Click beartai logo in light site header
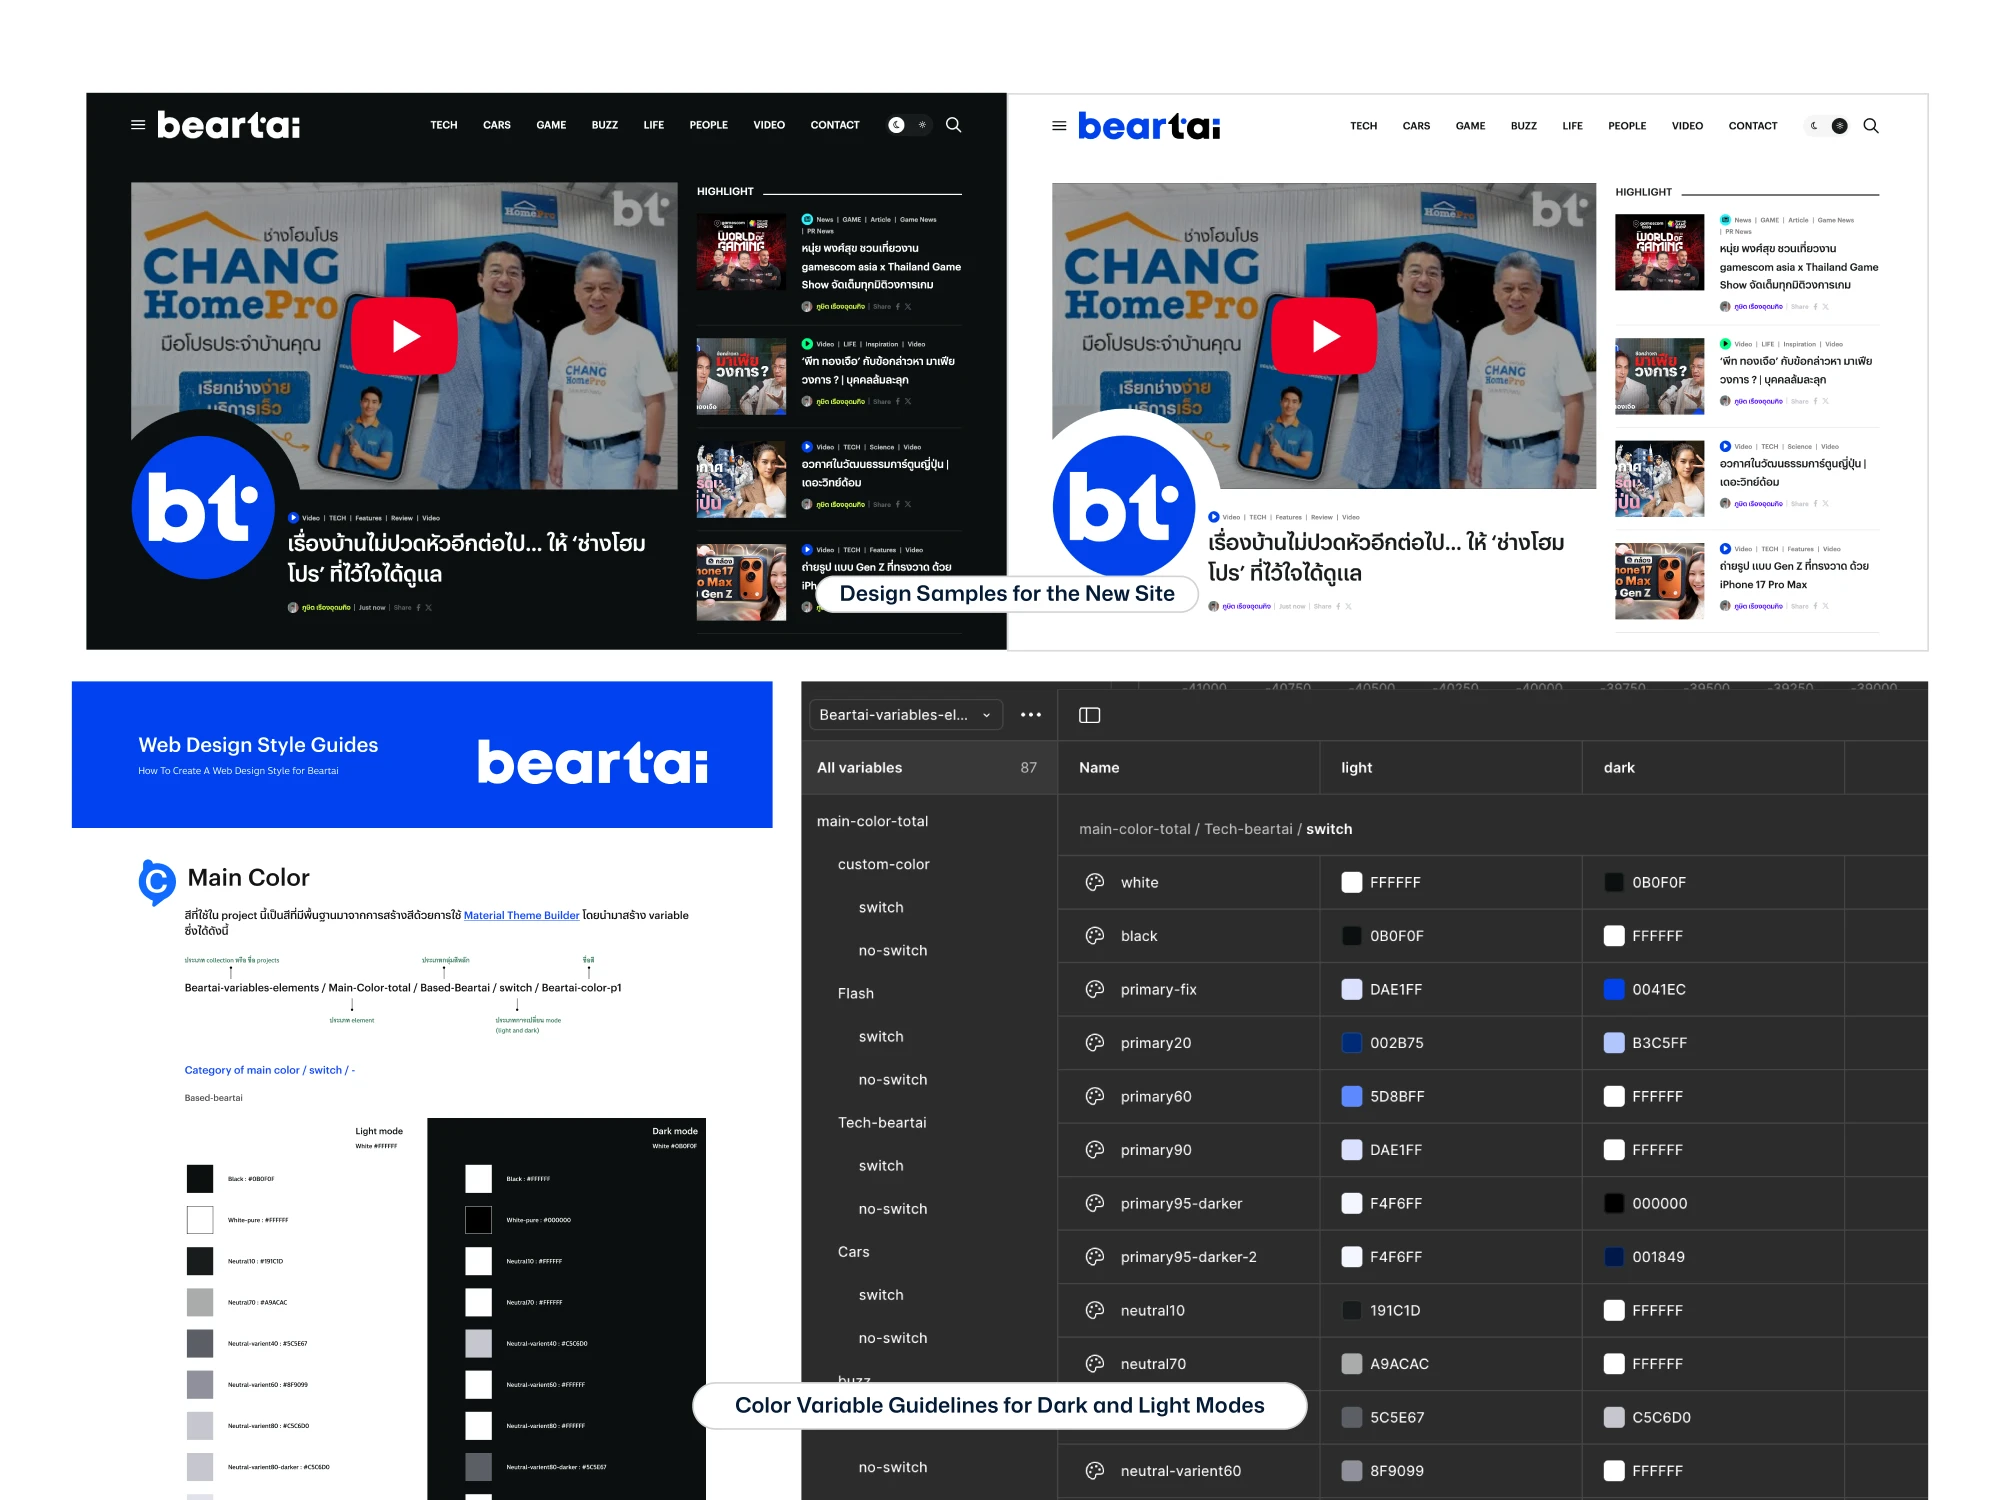2000x1500 pixels. click(1149, 126)
